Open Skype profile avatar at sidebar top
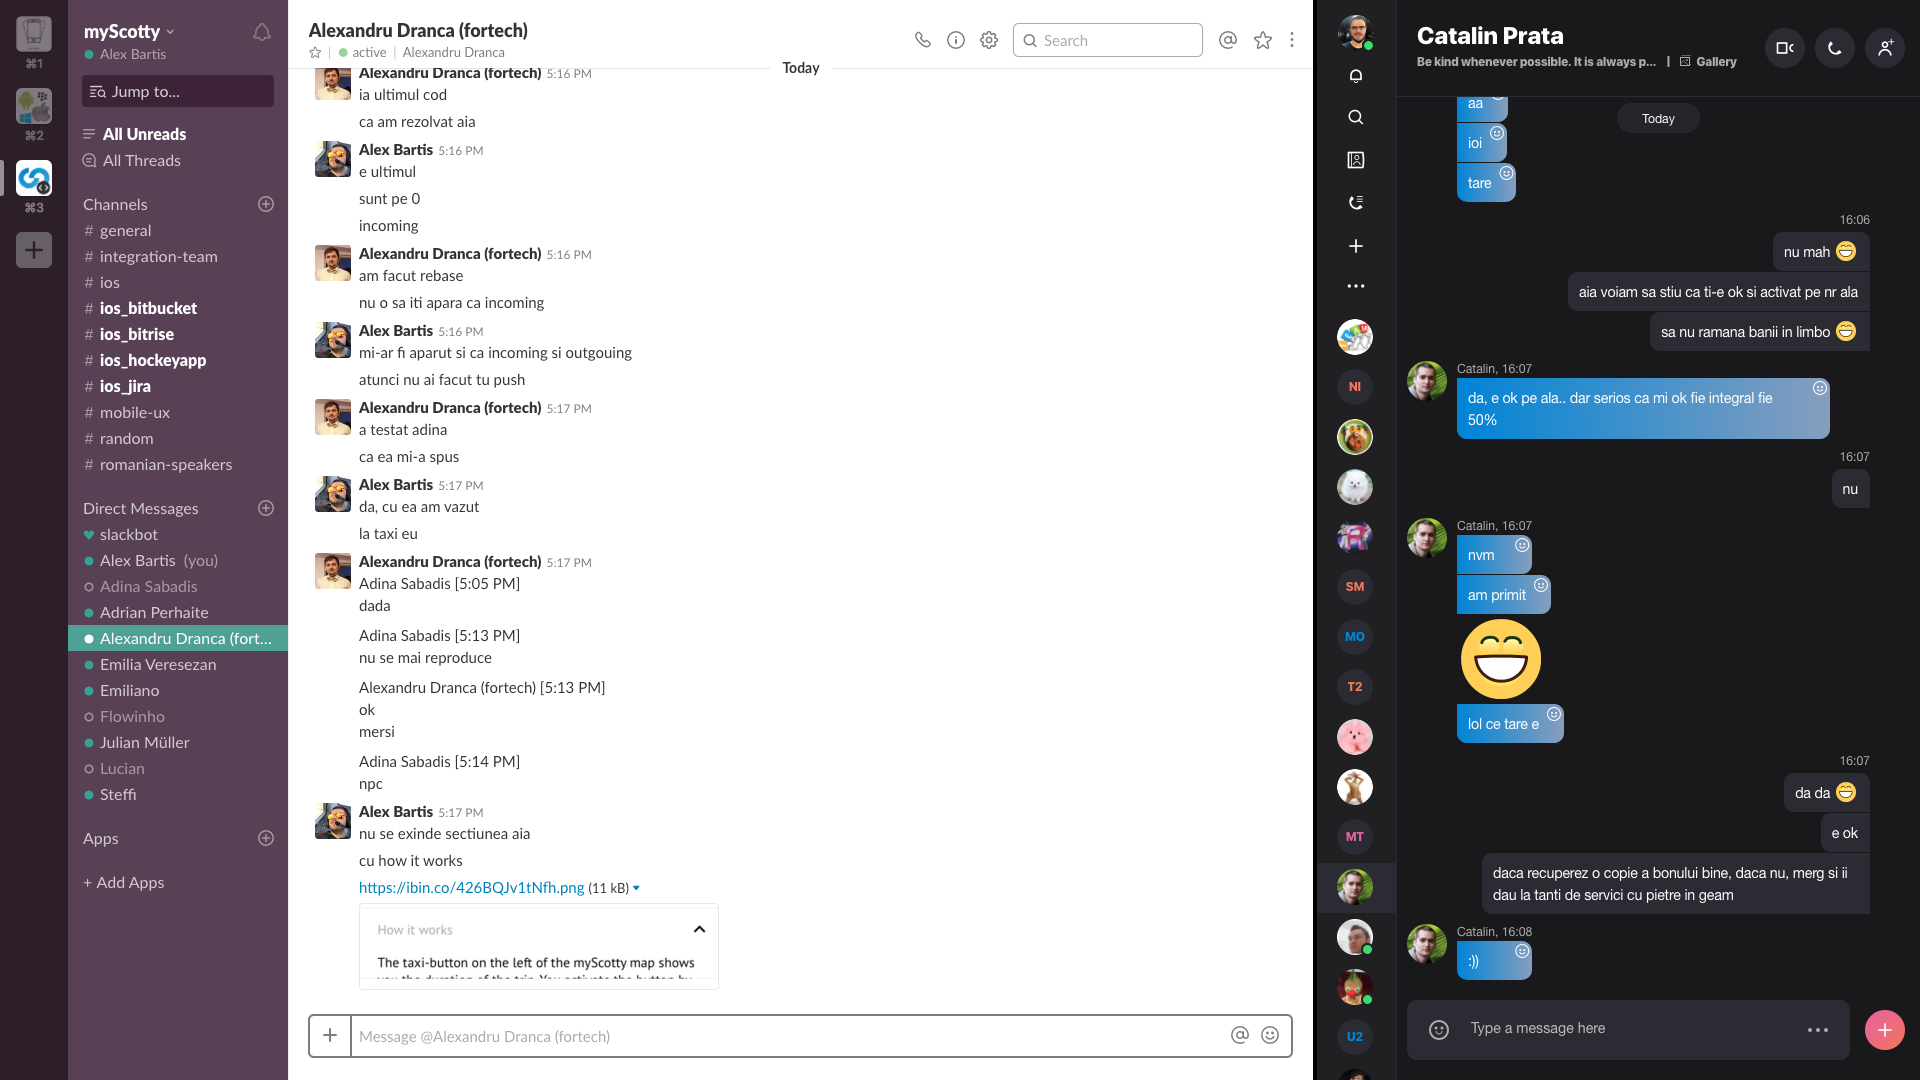 (1356, 32)
